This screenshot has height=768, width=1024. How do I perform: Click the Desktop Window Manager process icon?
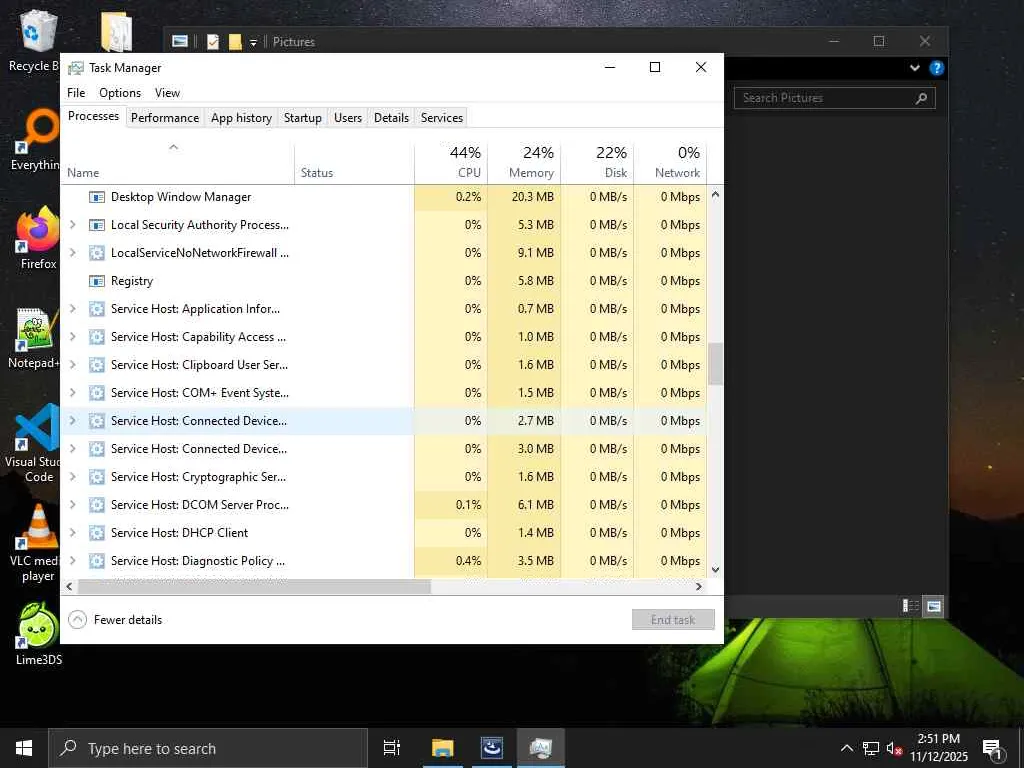[x=97, y=197]
